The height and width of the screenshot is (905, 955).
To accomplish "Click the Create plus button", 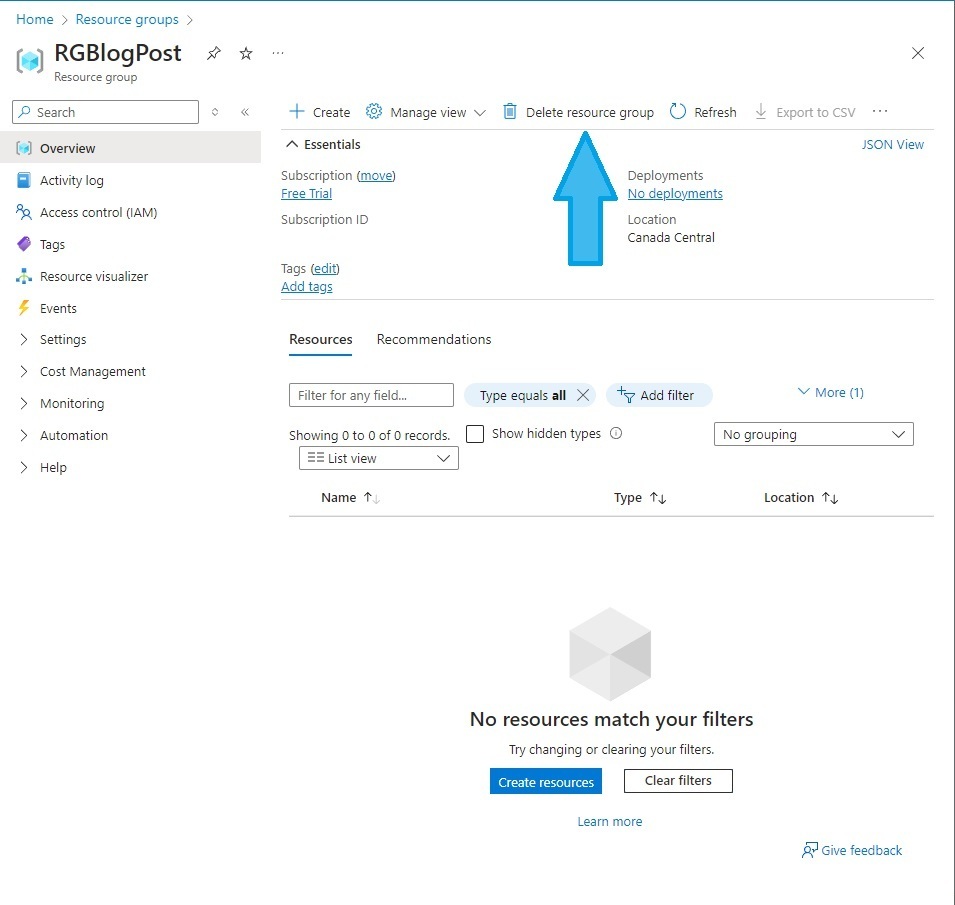I will [320, 112].
